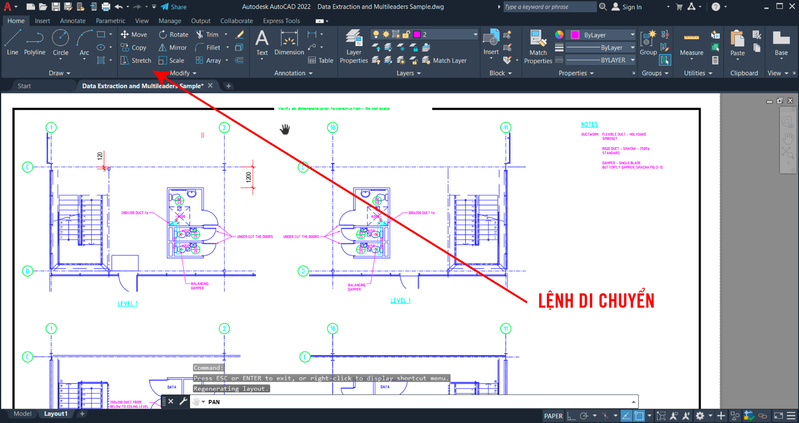Select the Dimension tool
Viewport: 799px width, 423px height.
tap(289, 43)
